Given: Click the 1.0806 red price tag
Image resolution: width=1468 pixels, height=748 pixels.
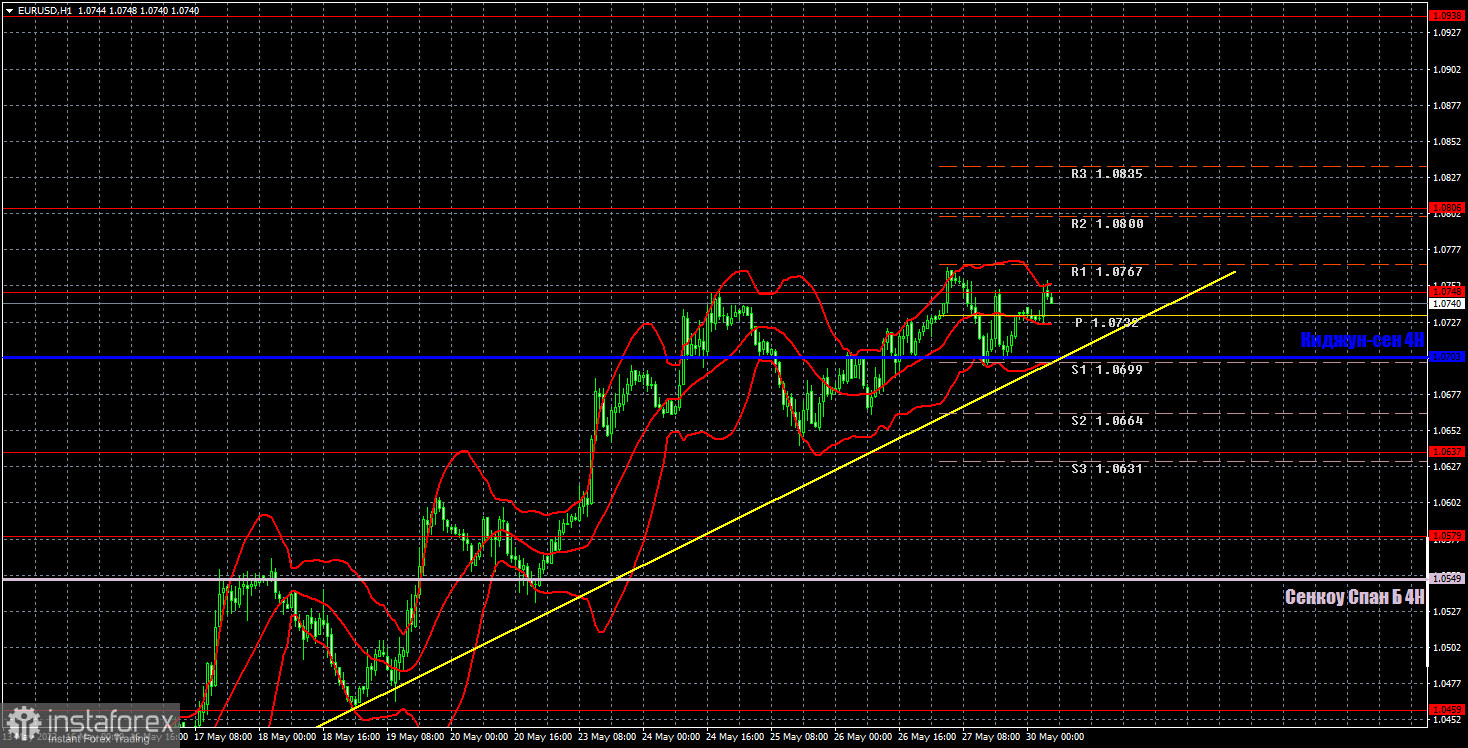Looking at the screenshot, I should pos(1447,208).
